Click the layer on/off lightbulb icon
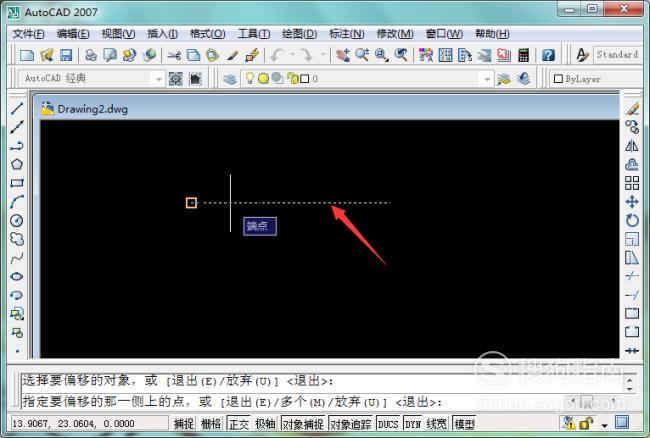The height and width of the screenshot is (438, 650). click(x=250, y=78)
